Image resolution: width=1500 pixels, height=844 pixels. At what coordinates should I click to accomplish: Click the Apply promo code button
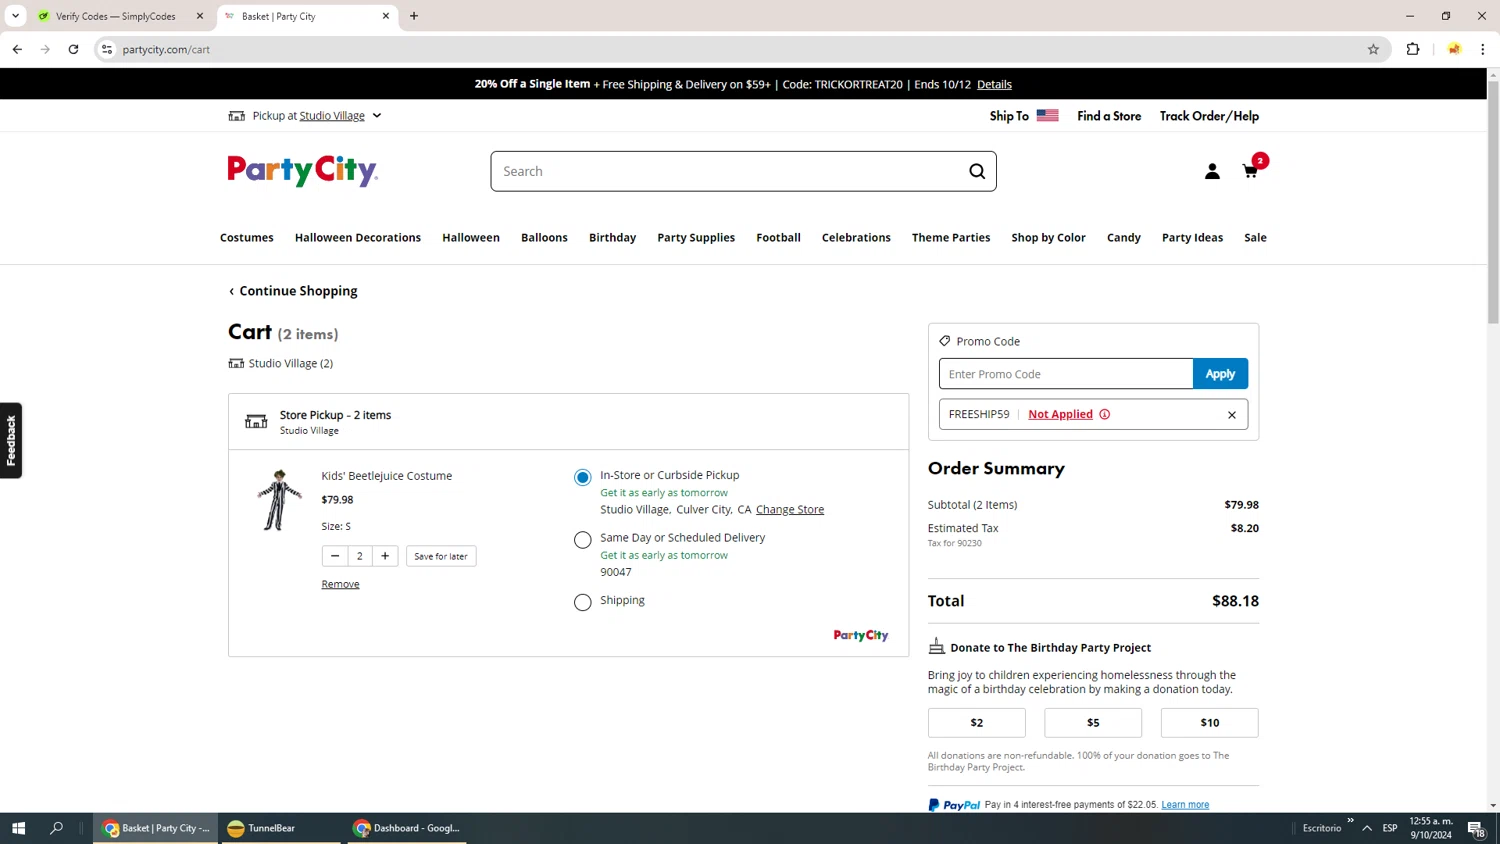point(1220,374)
